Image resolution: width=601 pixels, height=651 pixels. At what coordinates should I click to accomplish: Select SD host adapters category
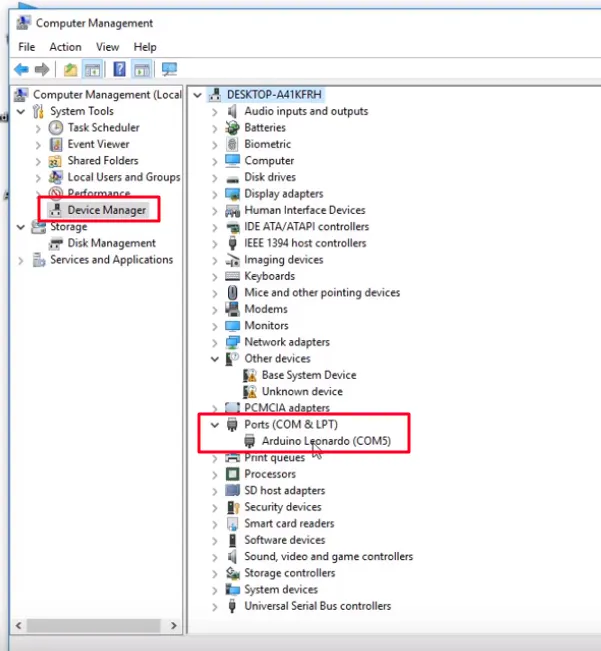[x=285, y=491]
